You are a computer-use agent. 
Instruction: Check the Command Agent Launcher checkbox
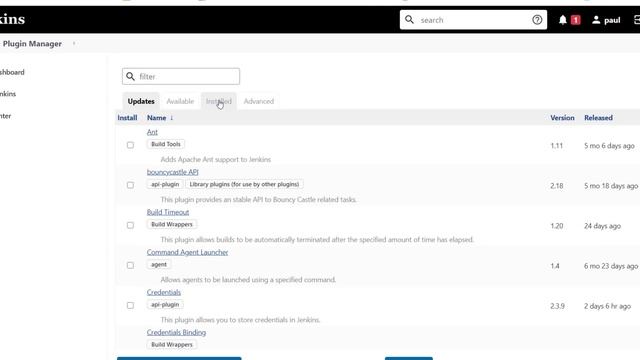[130, 265]
